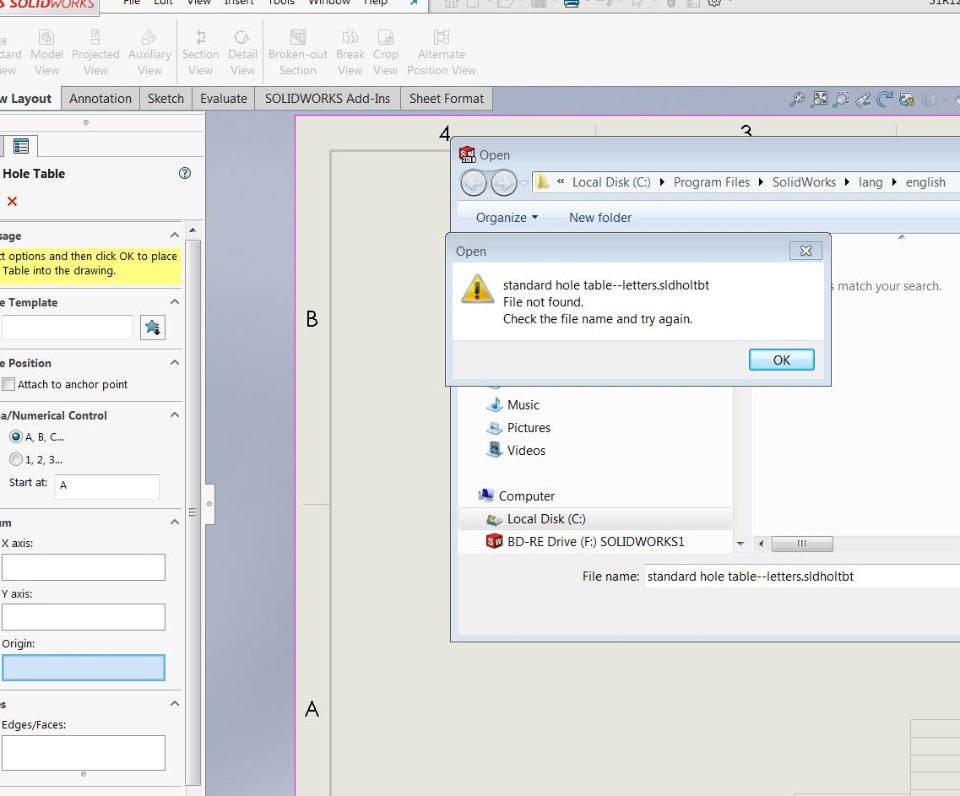This screenshot has width=960, height=796.
Task: Select the Broken-out Section tool
Action: pyautogui.click(x=298, y=53)
